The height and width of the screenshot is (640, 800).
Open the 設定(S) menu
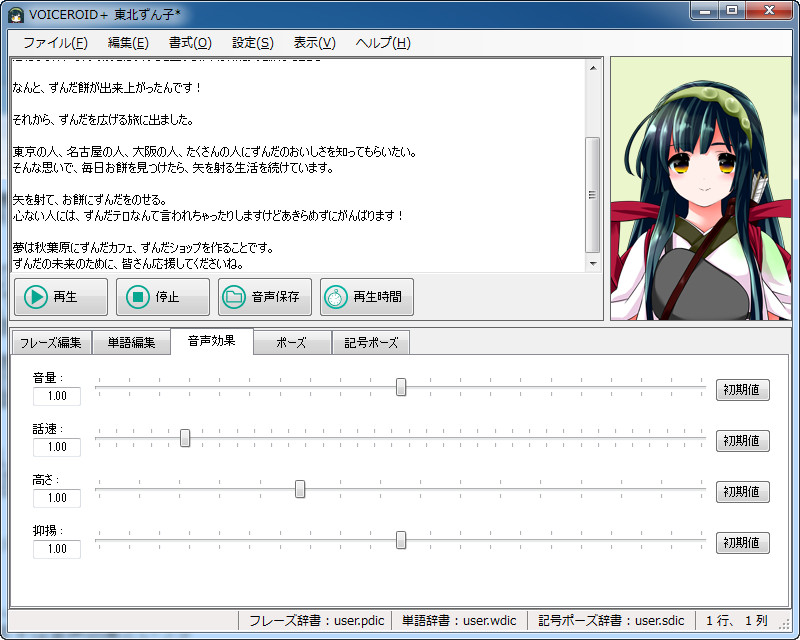(x=253, y=43)
